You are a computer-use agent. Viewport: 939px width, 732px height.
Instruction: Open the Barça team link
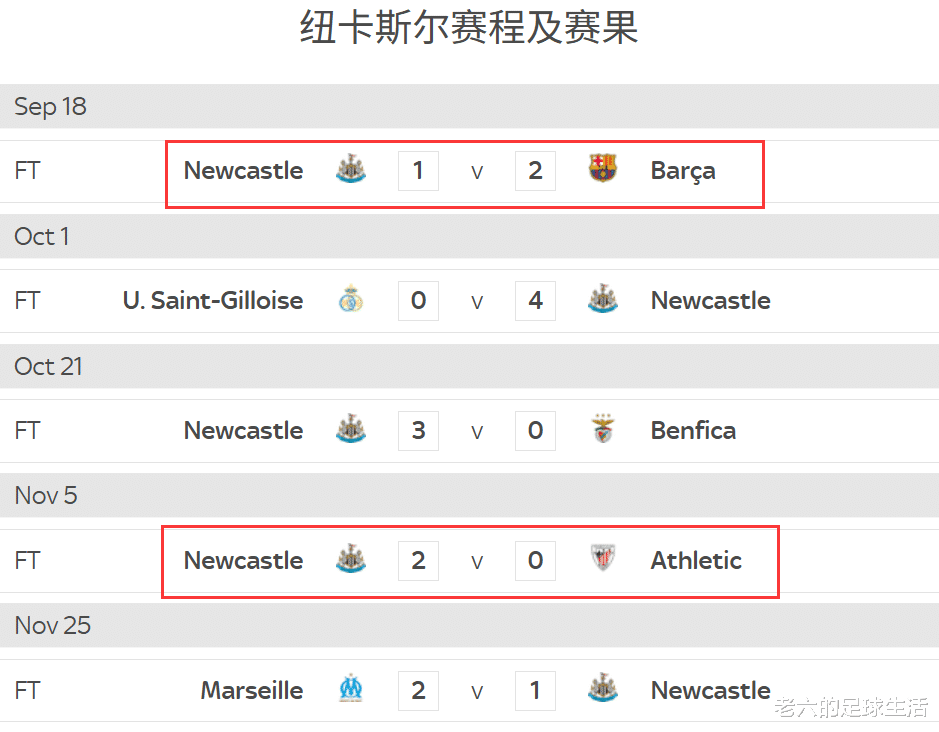tap(683, 171)
